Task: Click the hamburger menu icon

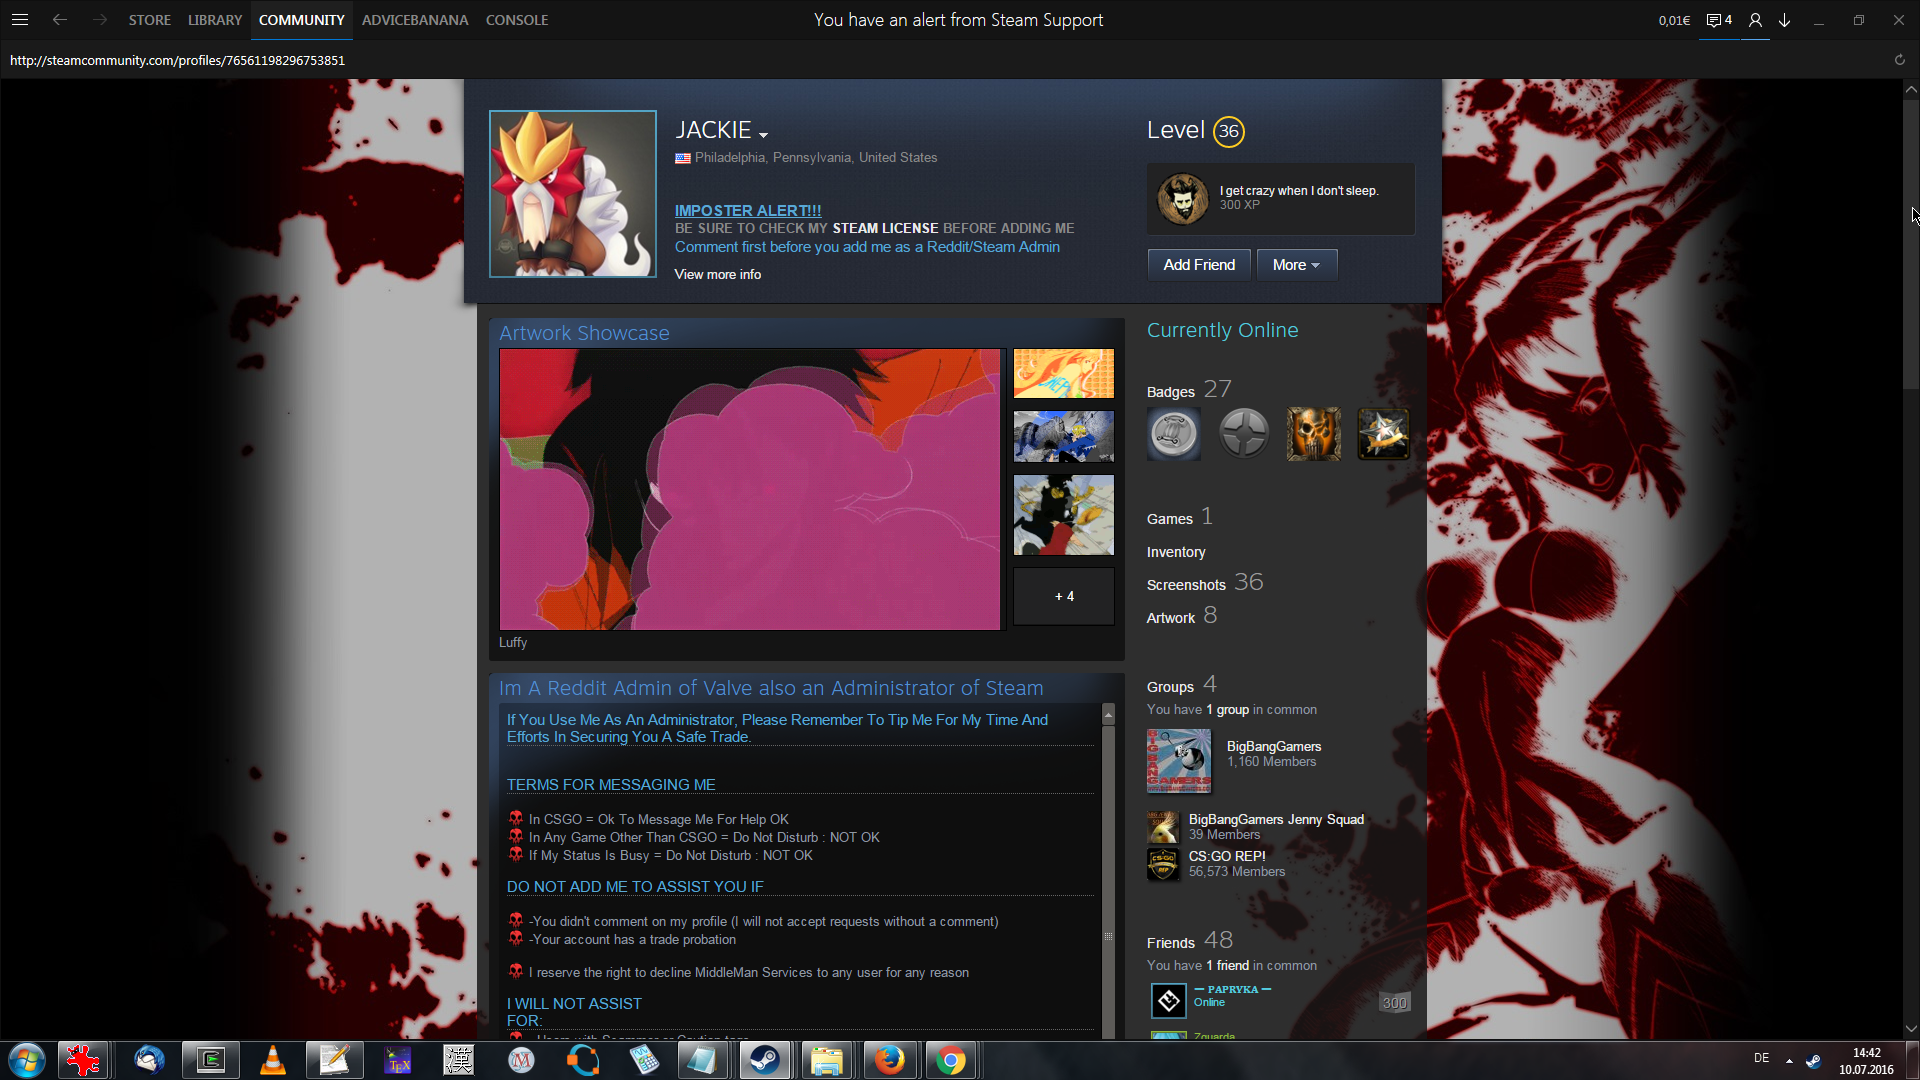Action: [20, 20]
